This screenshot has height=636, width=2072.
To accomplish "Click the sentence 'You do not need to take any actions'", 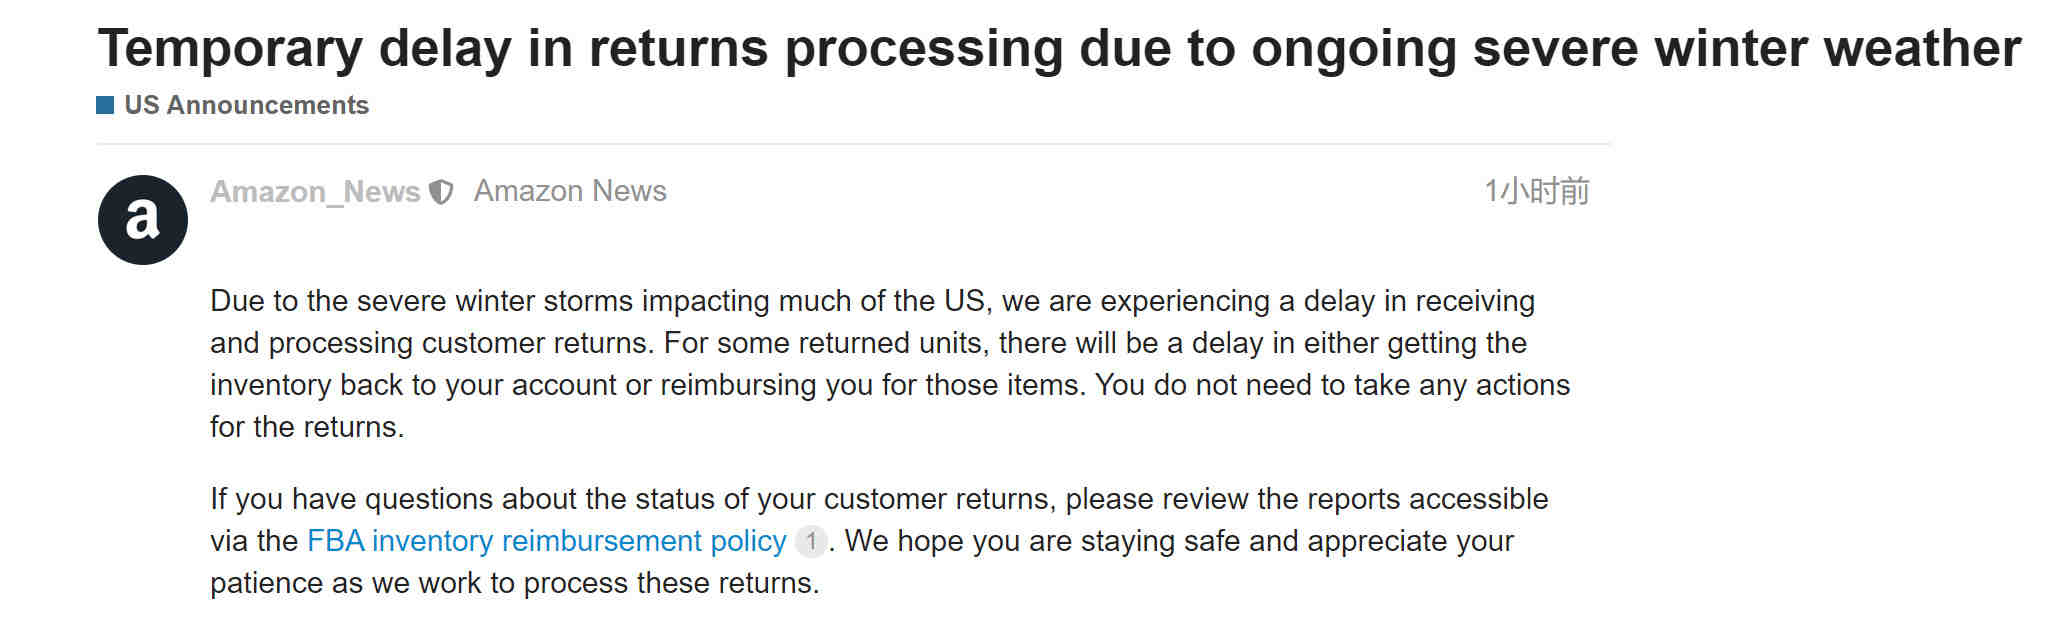I will (x=1333, y=385).
